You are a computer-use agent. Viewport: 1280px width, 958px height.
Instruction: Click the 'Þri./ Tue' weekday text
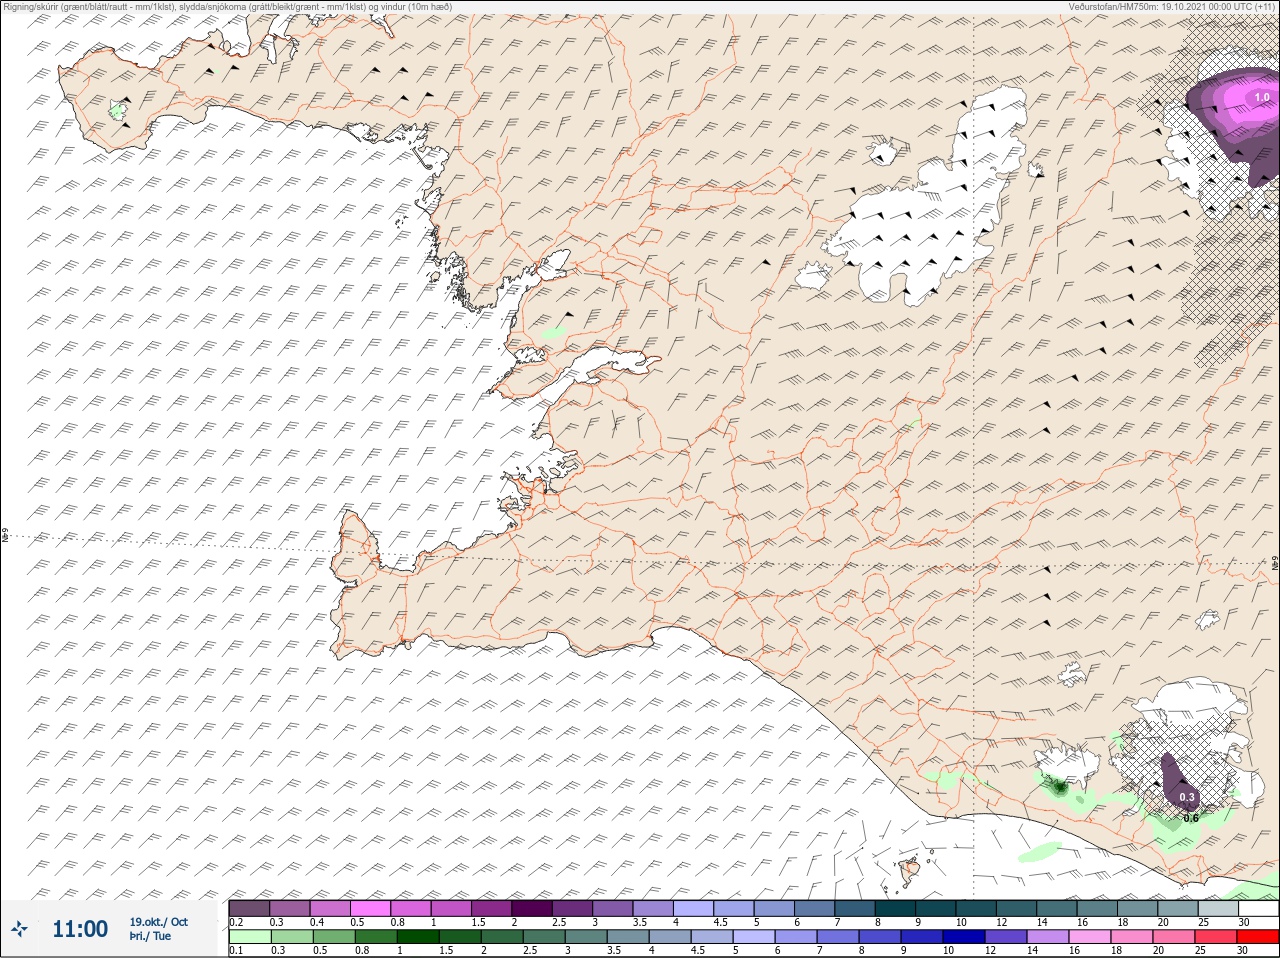pyautogui.click(x=150, y=936)
